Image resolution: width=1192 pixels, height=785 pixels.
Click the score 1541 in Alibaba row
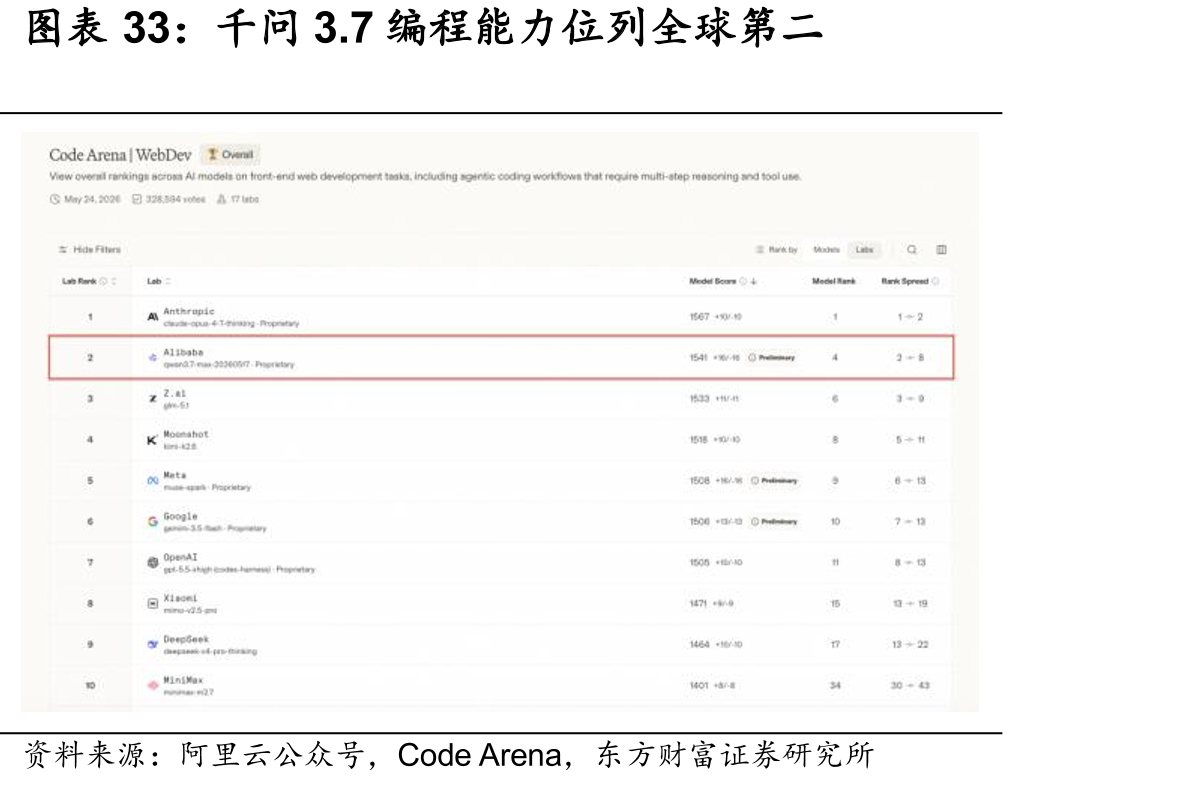pyautogui.click(x=699, y=357)
